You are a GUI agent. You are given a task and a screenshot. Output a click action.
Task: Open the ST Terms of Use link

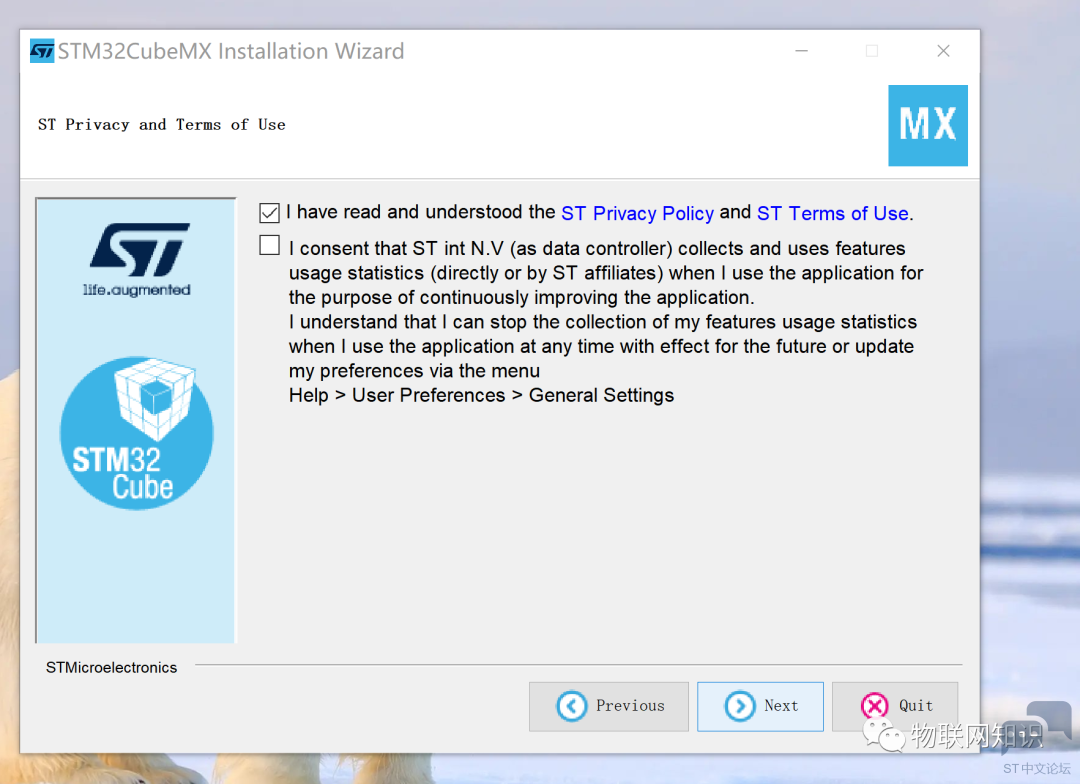pyautogui.click(x=833, y=213)
